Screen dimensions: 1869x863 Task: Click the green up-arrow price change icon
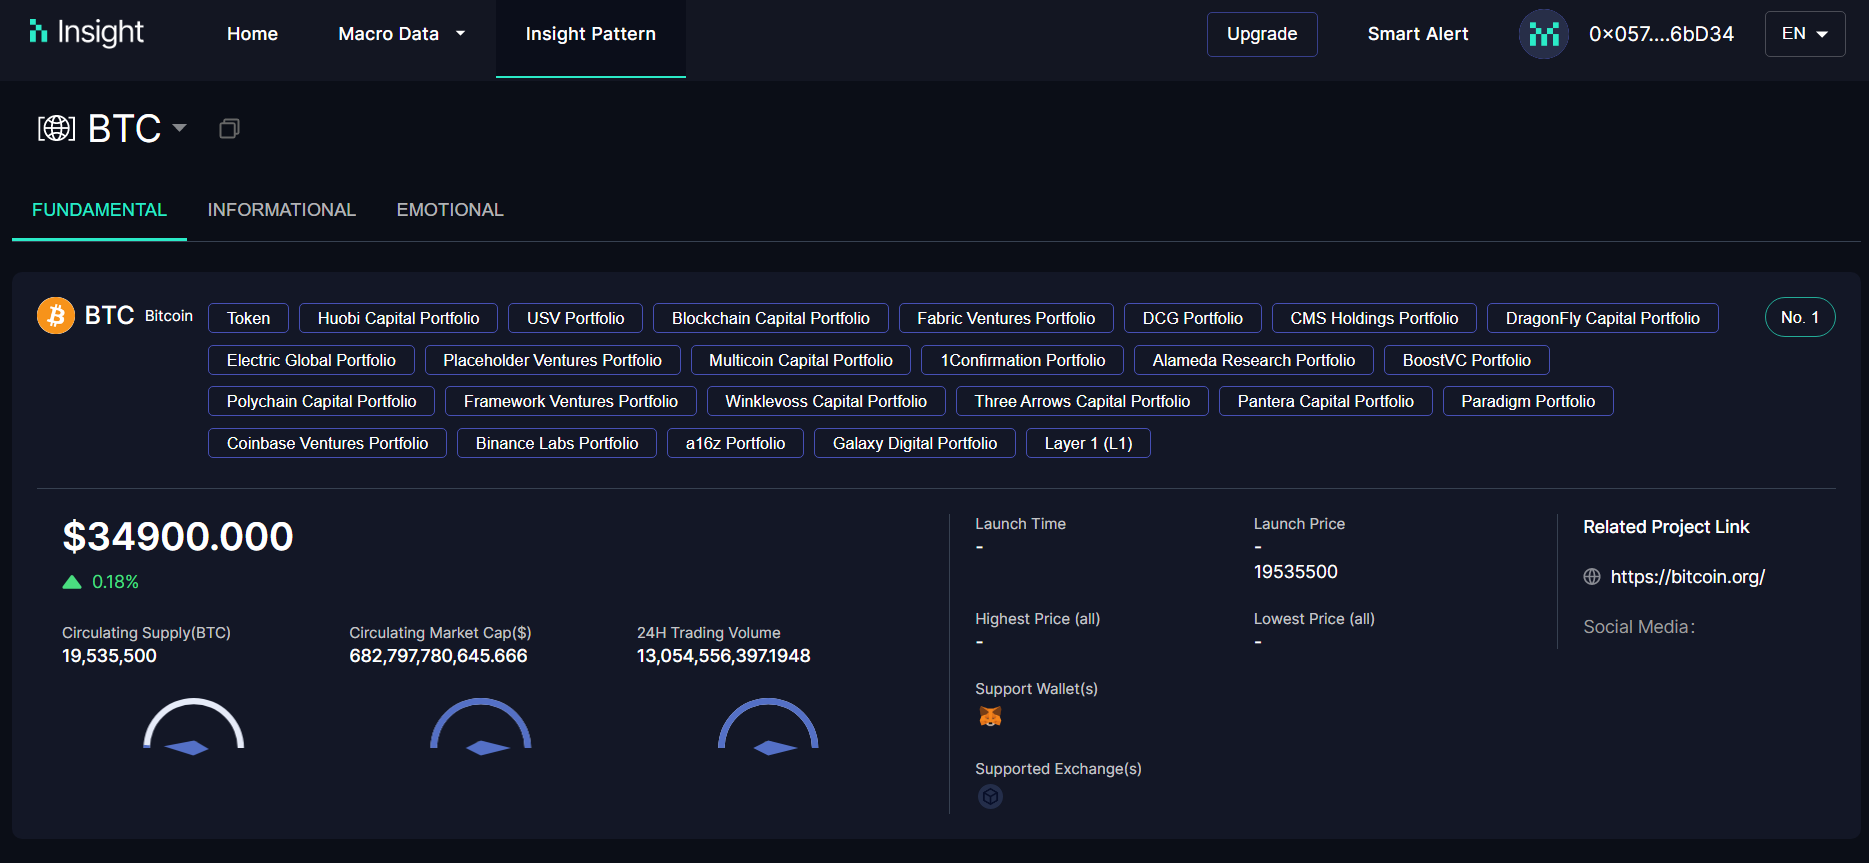[x=72, y=582]
